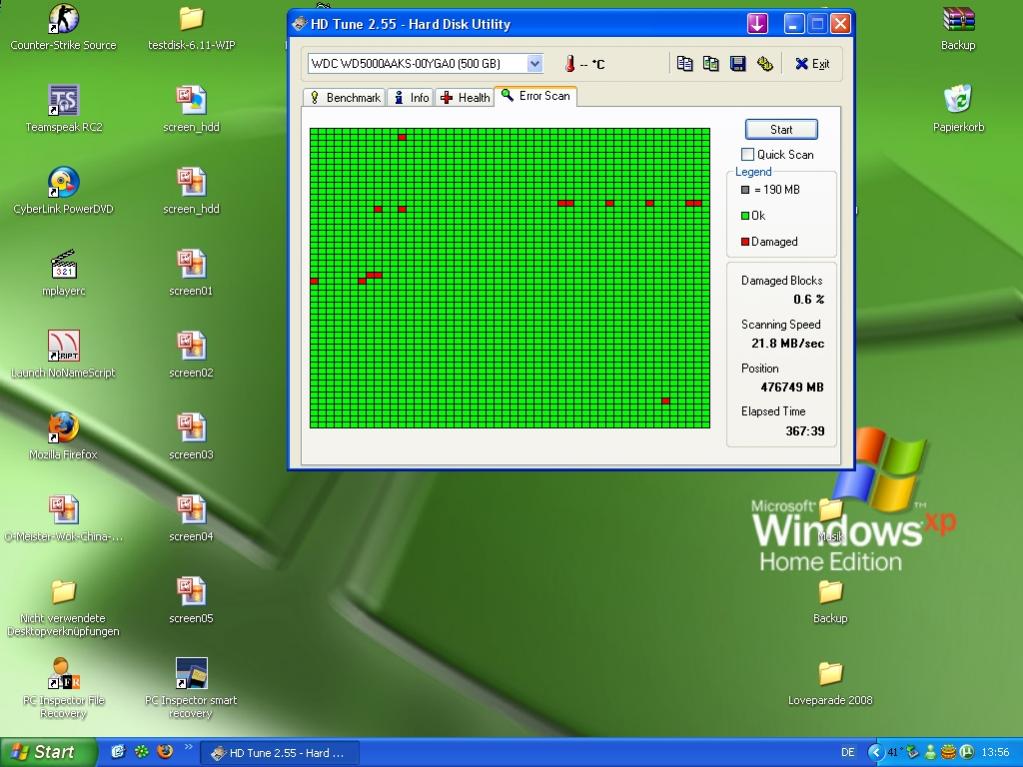The image size is (1023, 767).
Task: Enable the Quick Scan checkbox
Action: [748, 155]
